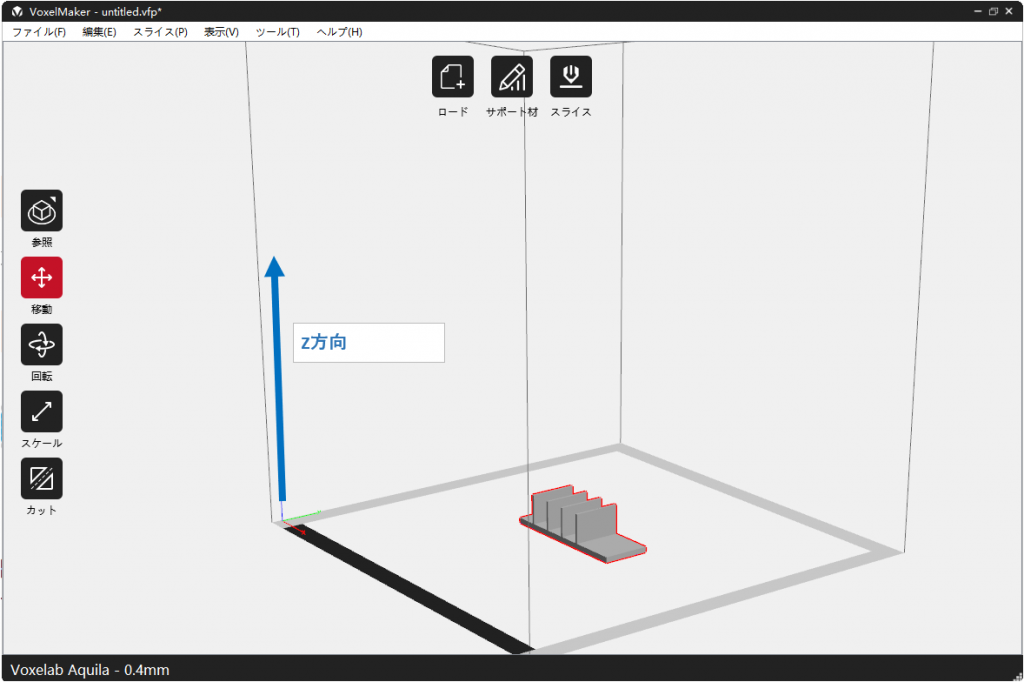Close the VoxelMaker window

pyautogui.click(x=1008, y=11)
